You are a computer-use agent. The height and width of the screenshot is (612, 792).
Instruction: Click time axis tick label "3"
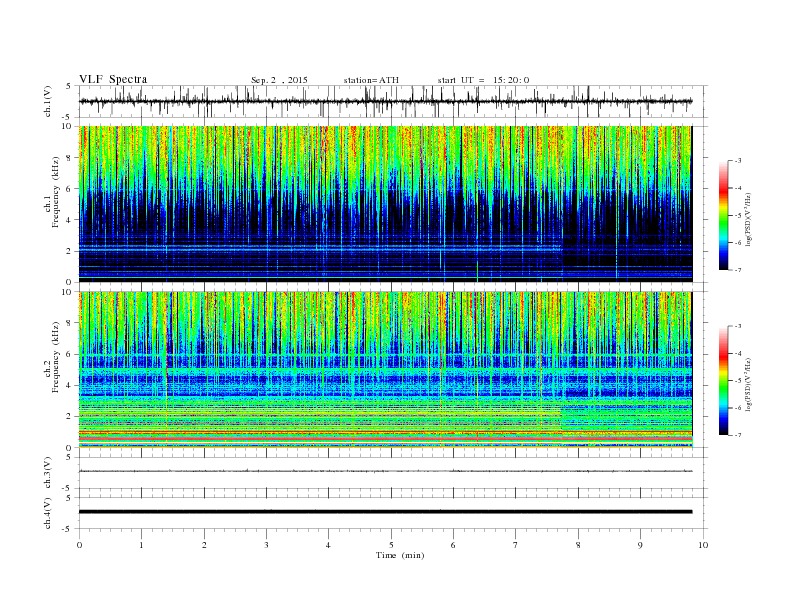(x=266, y=545)
